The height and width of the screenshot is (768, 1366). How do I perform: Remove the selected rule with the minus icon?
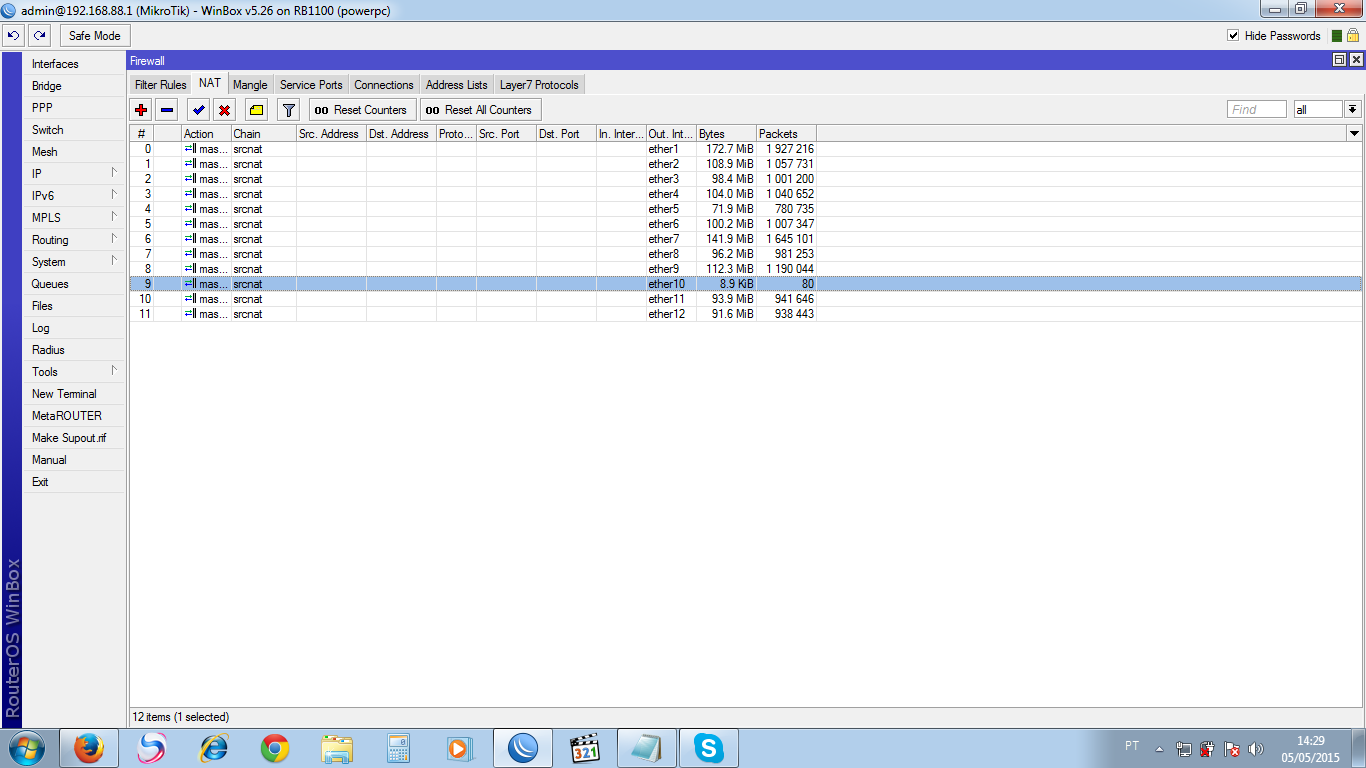[167, 110]
